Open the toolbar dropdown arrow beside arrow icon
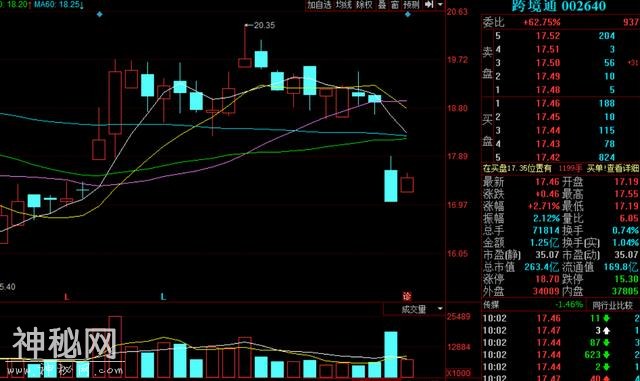The width and height of the screenshot is (640, 381). coord(440,4)
